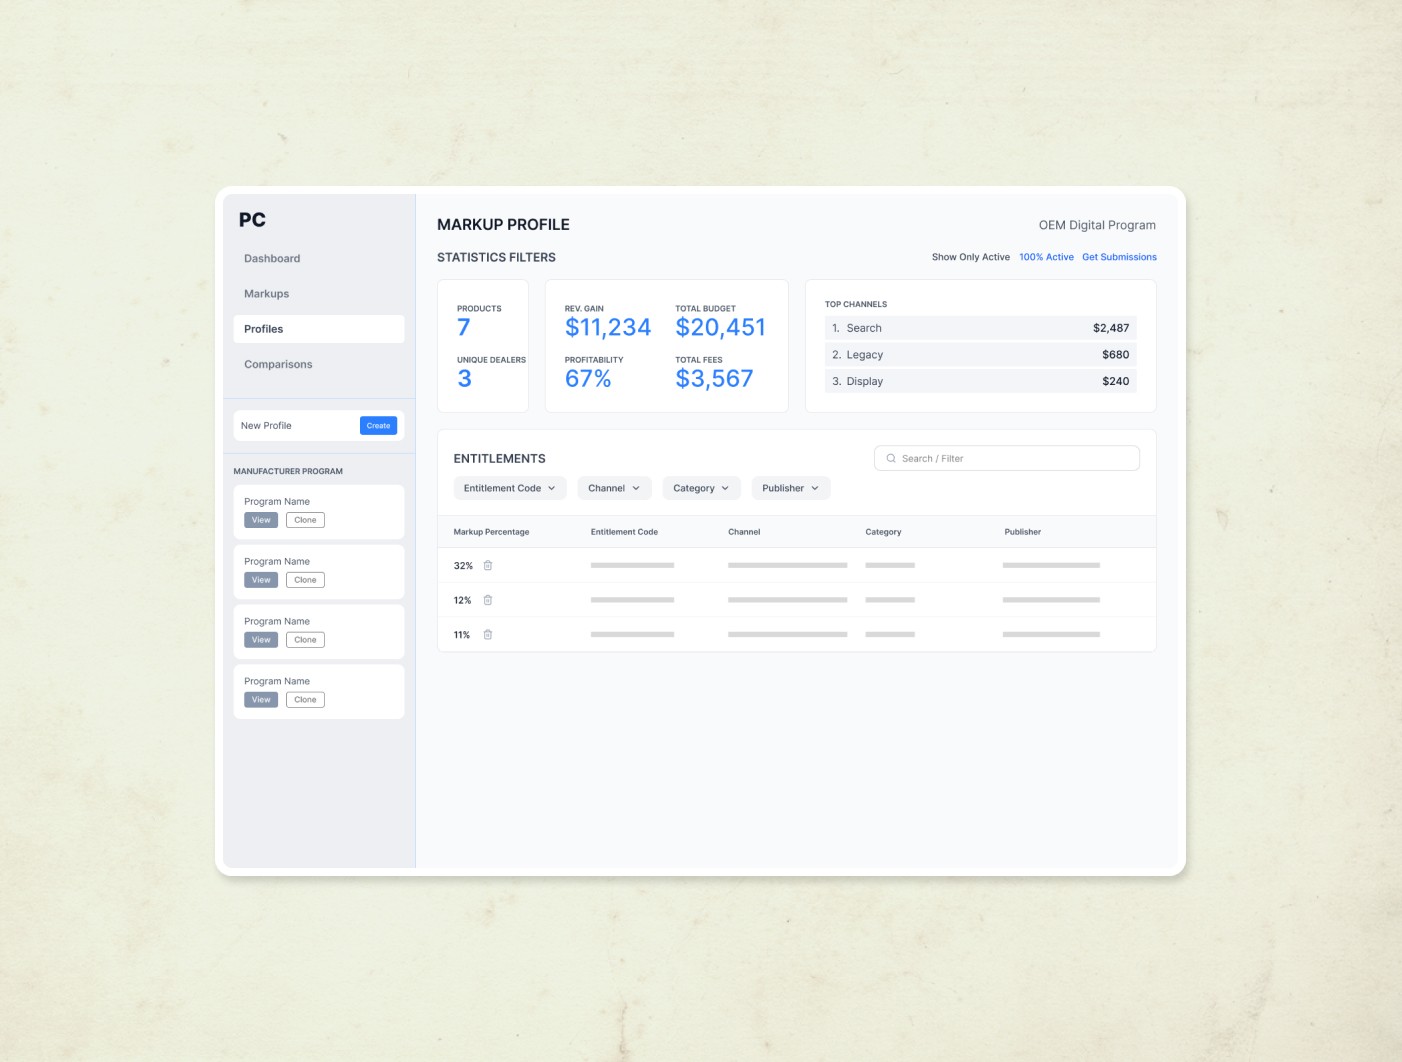Click the 11% markup value
1402x1062 pixels.
(x=461, y=635)
